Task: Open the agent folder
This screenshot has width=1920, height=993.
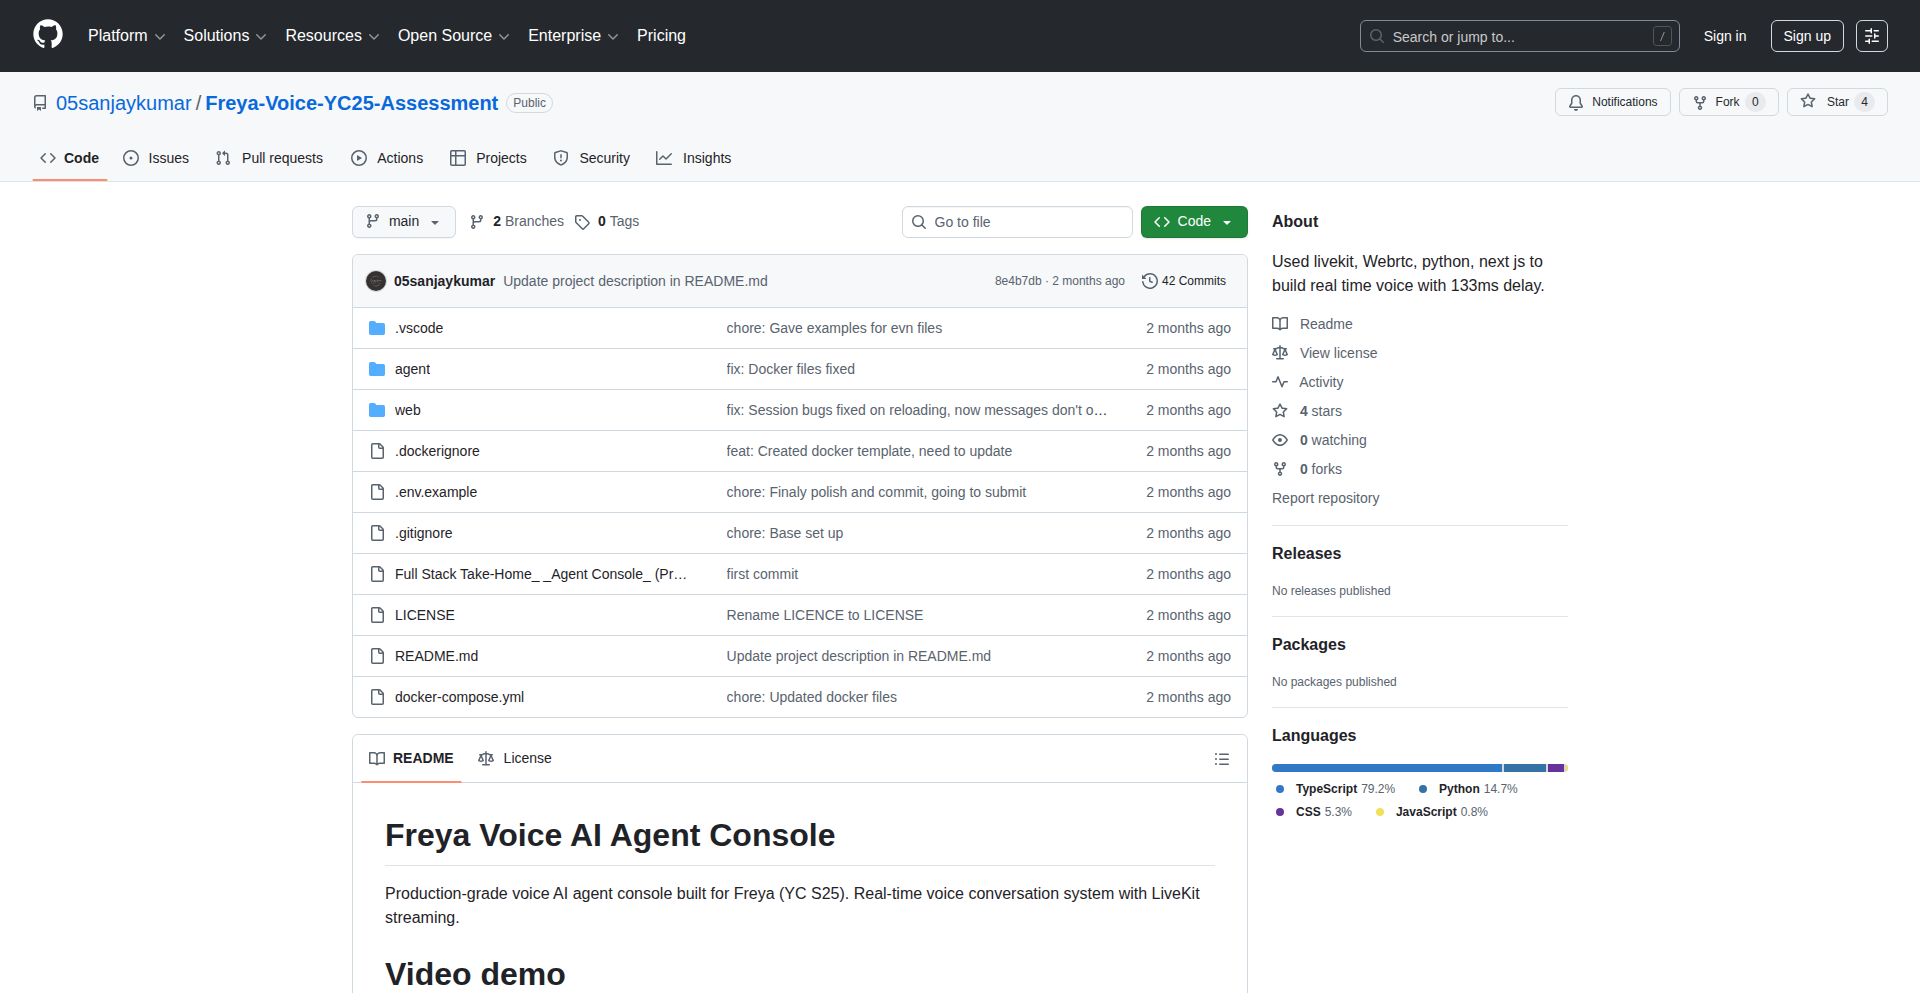Action: 412,369
